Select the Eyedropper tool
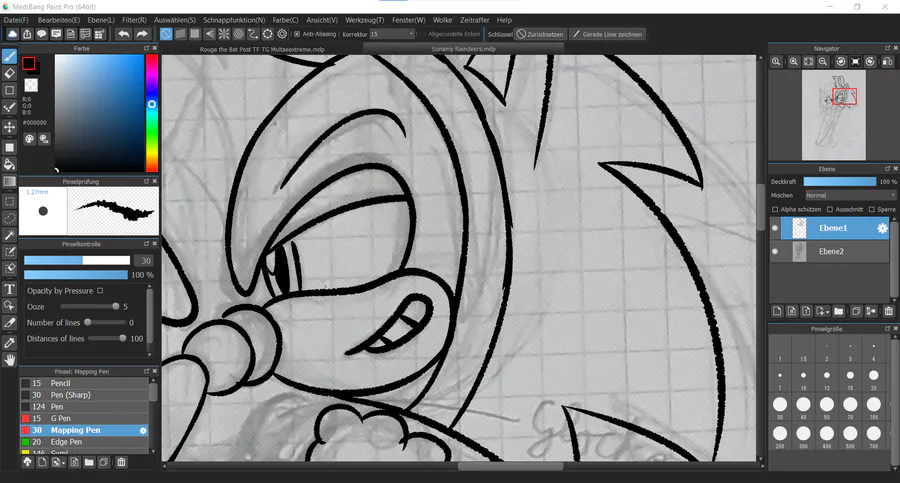Screen dimensions: 900x483 [x=9, y=343]
